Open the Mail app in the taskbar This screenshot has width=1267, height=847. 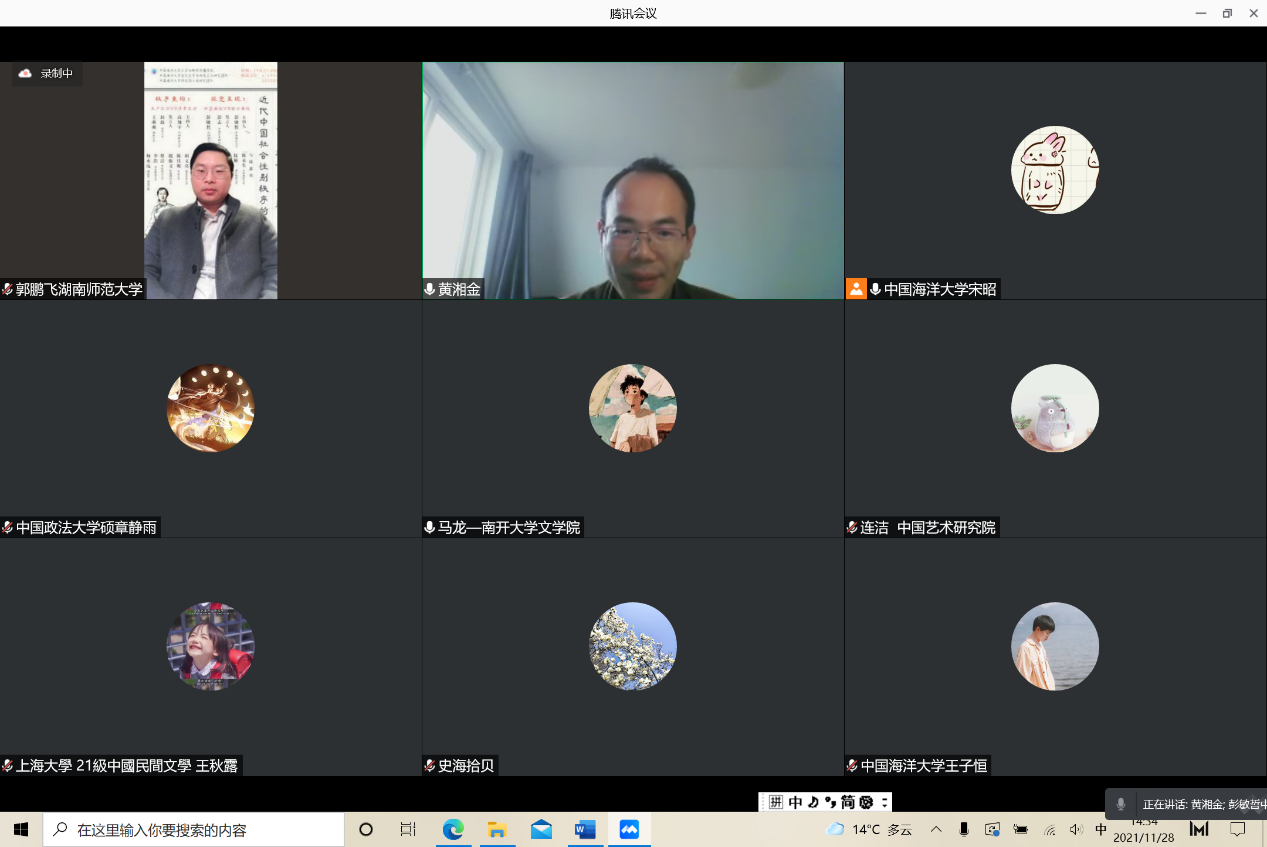(x=541, y=829)
